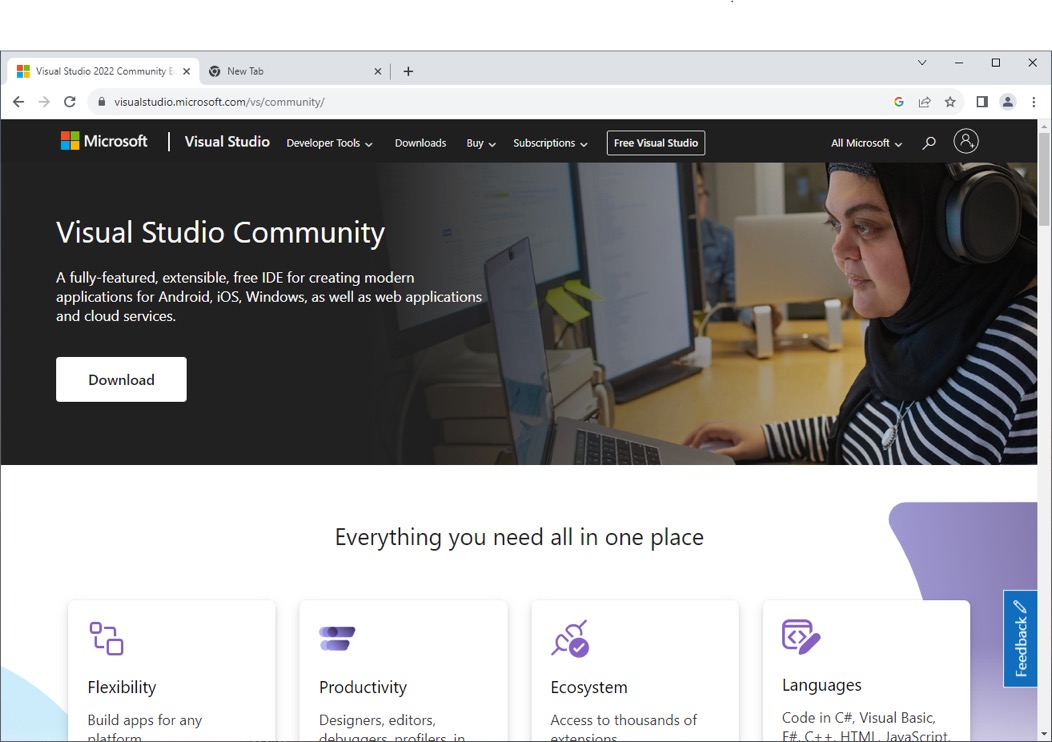1052x742 pixels.
Task: Open the Downloads nav item
Action: (420, 143)
